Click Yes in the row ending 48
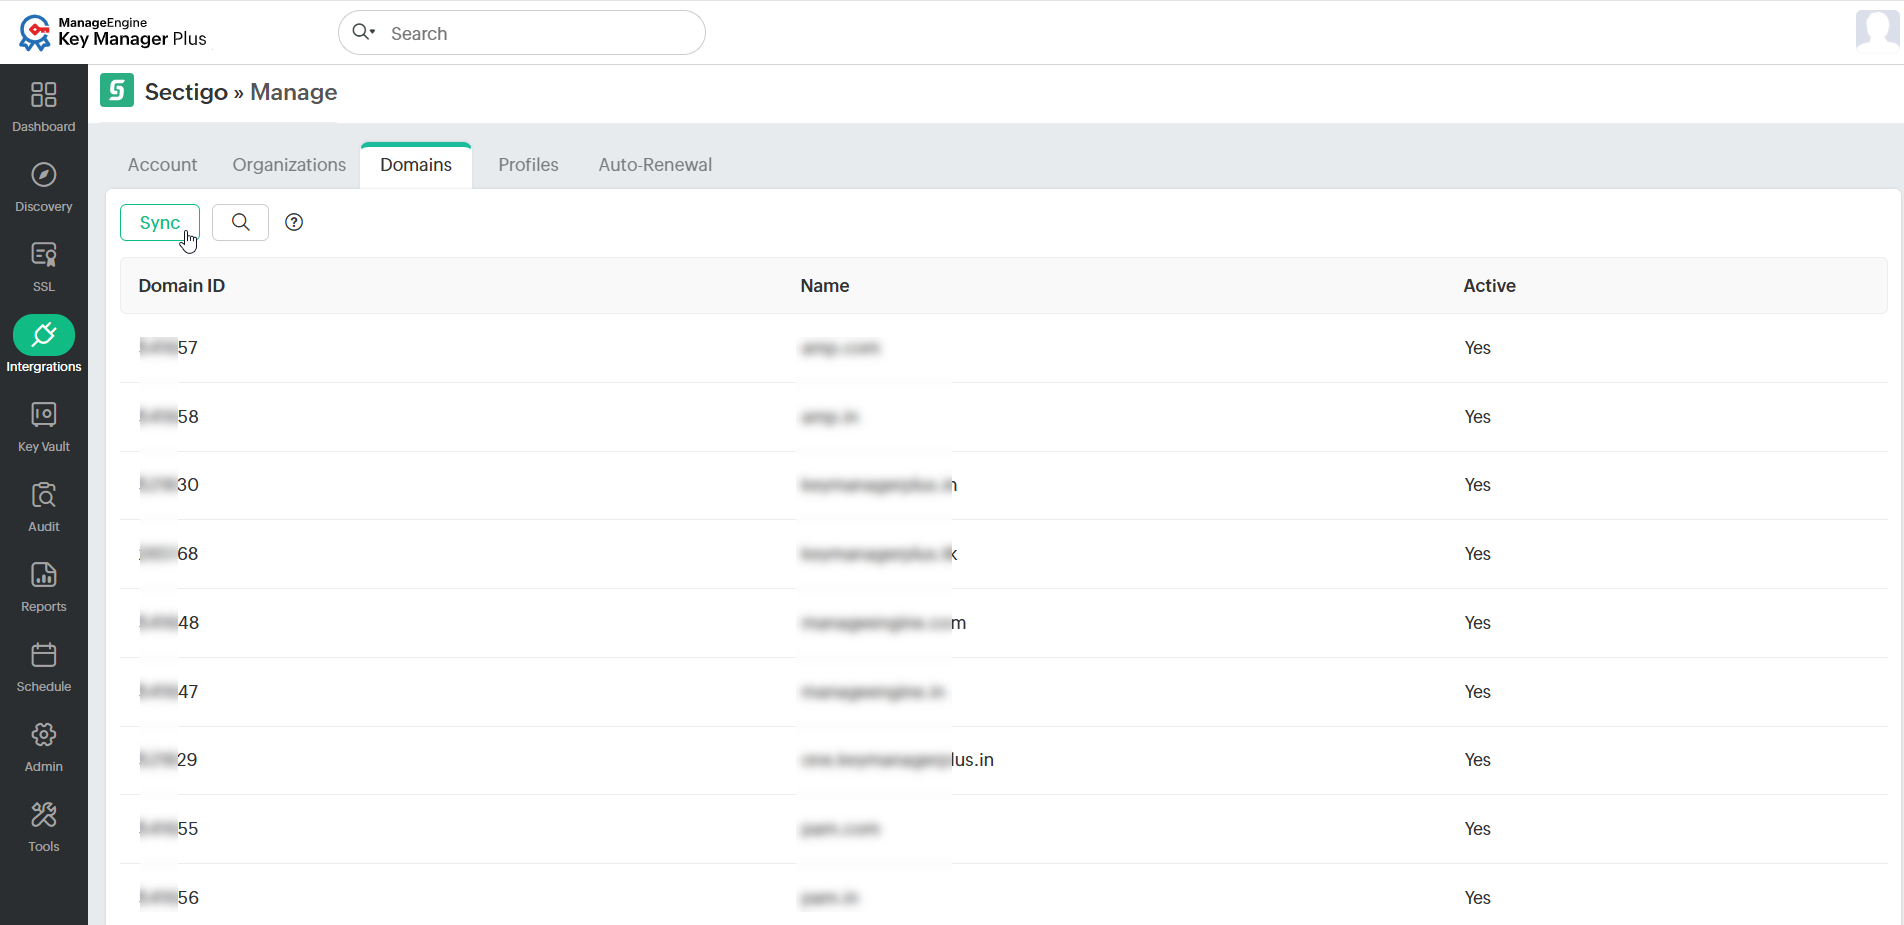This screenshot has height=925, width=1904. [x=1477, y=623]
